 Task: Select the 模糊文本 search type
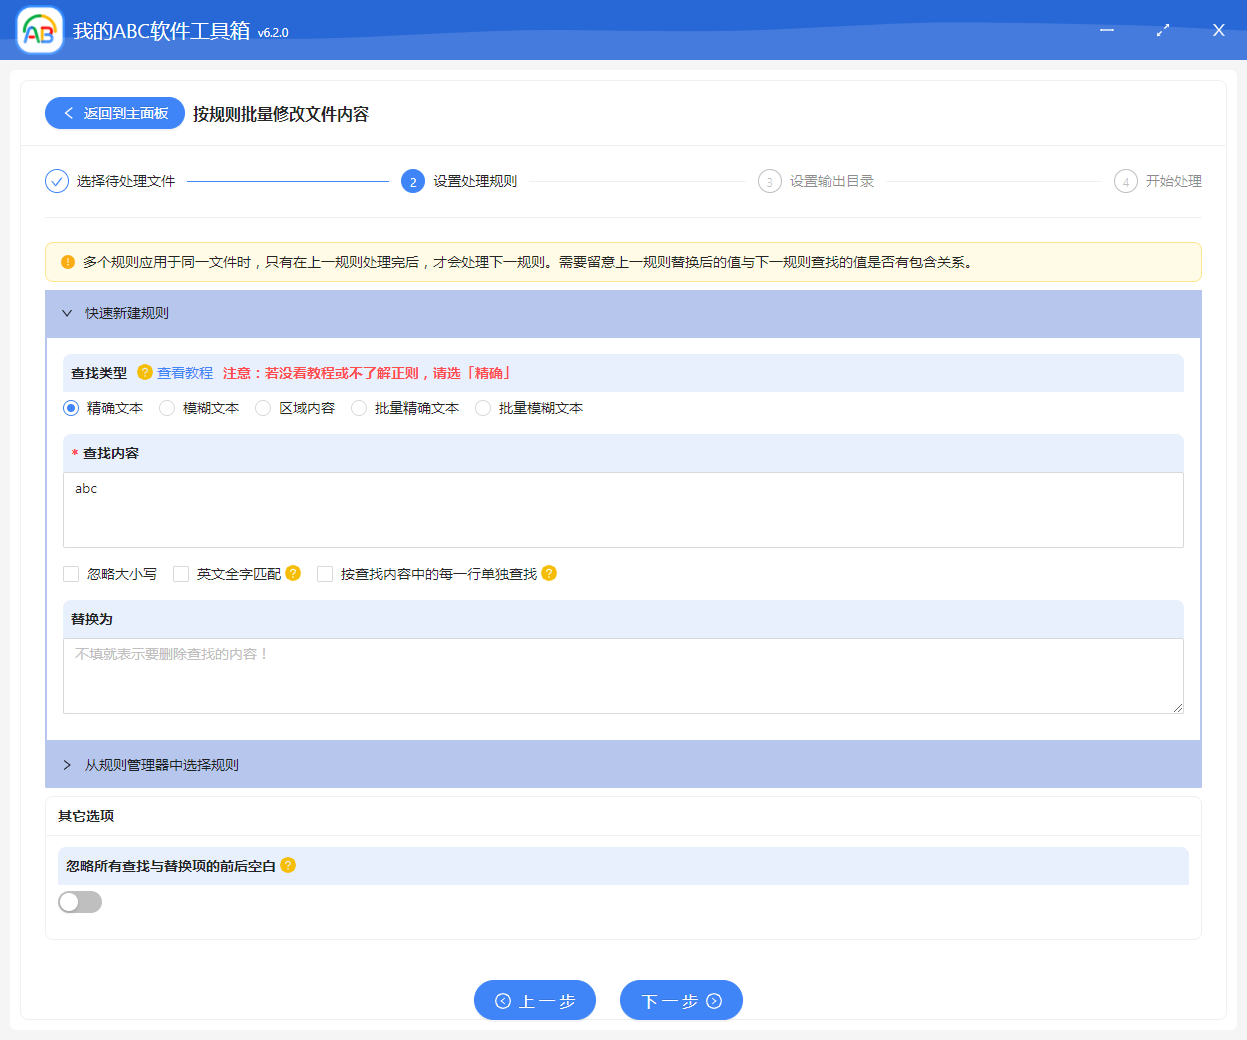(x=166, y=408)
